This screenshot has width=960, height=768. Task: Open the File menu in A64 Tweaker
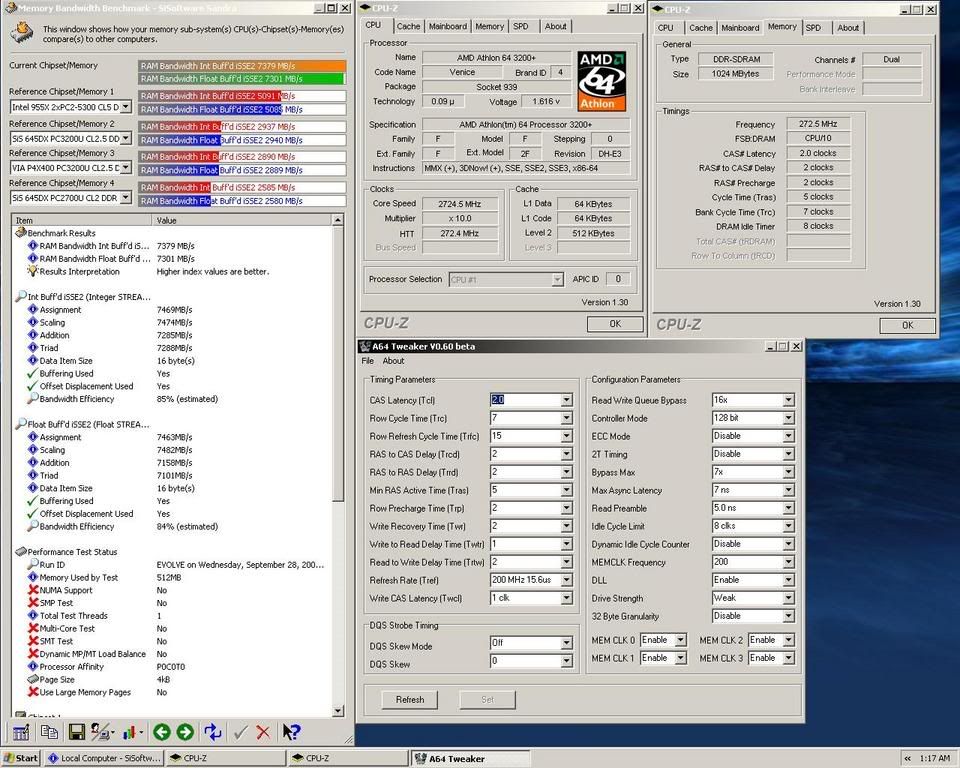[367, 361]
